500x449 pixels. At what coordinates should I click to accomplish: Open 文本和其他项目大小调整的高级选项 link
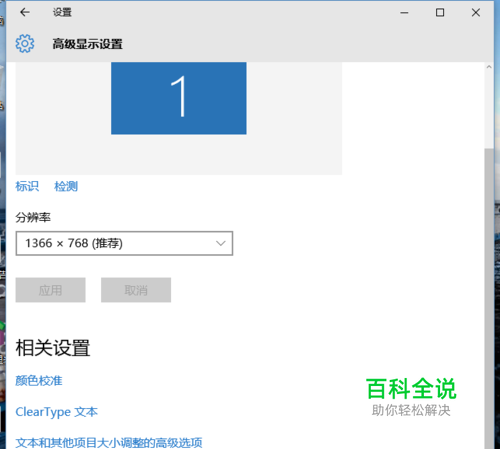click(109, 443)
